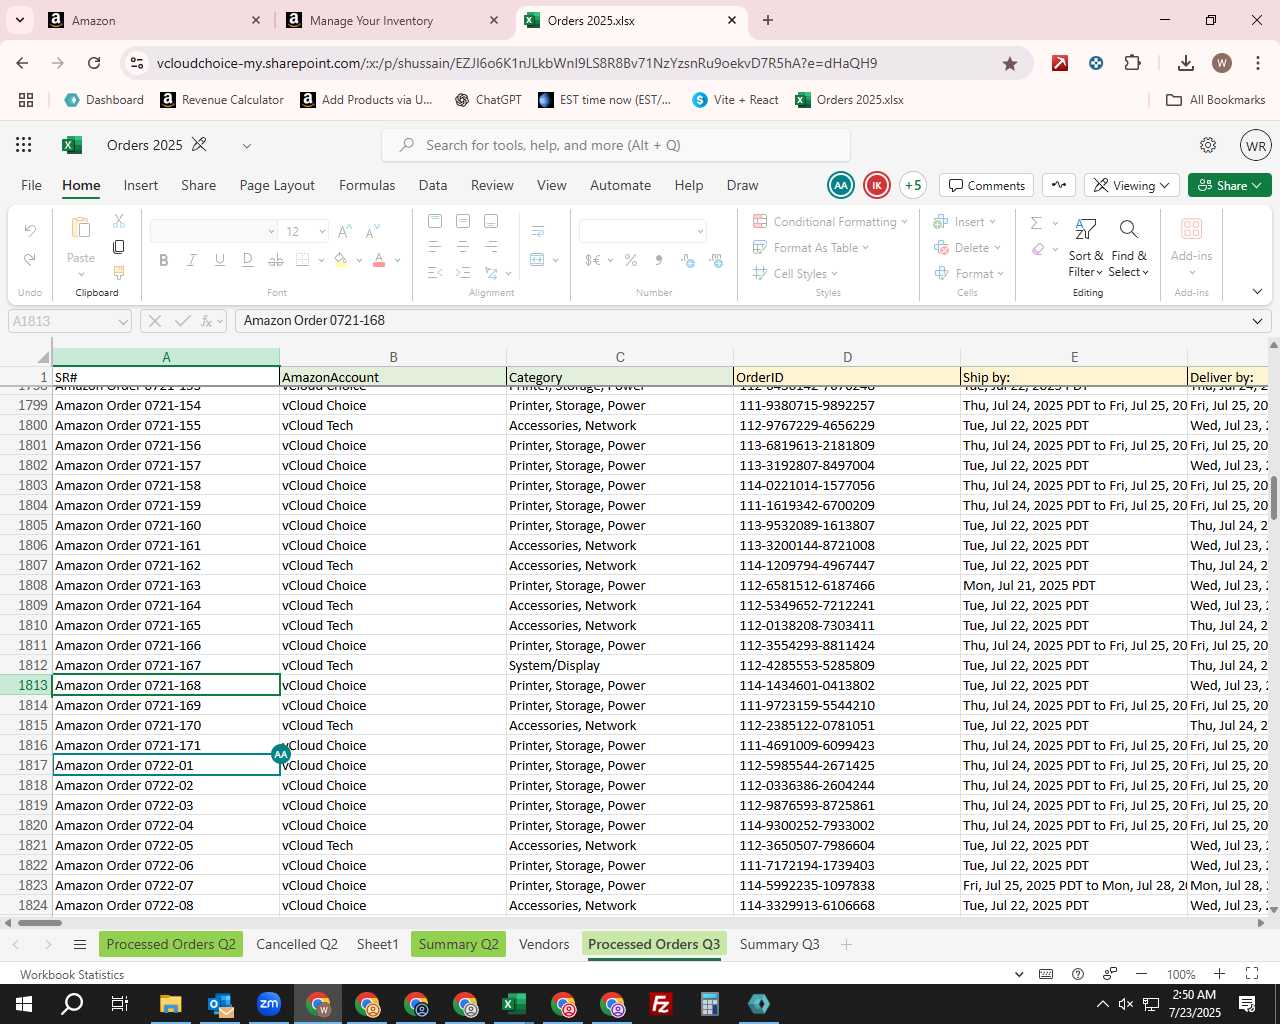Switch to the Amazon browser tab
The image size is (1280, 1024).
[x=155, y=20]
